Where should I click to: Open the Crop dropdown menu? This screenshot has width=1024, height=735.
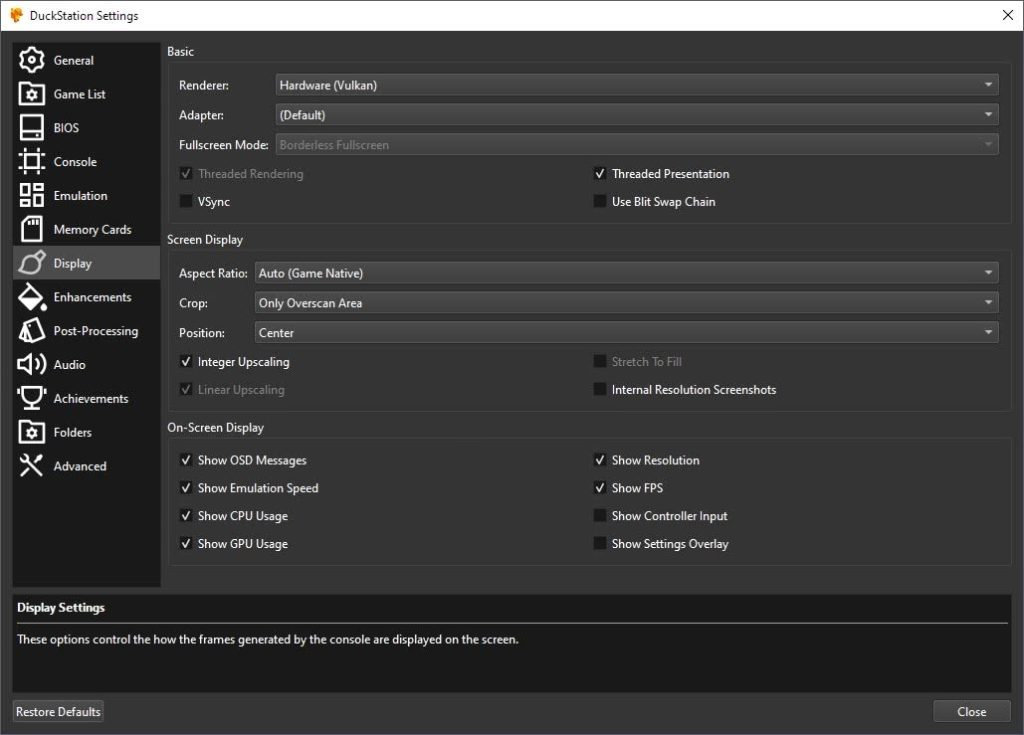[x=626, y=303]
